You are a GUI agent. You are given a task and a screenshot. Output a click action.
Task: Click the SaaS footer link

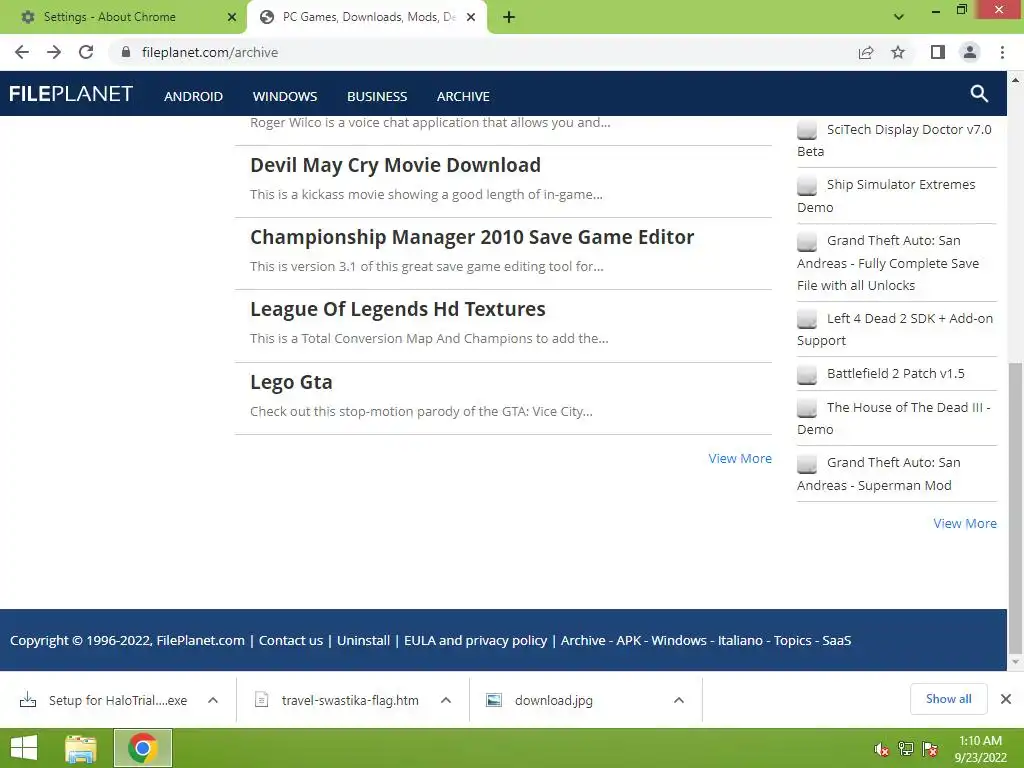[x=837, y=640]
